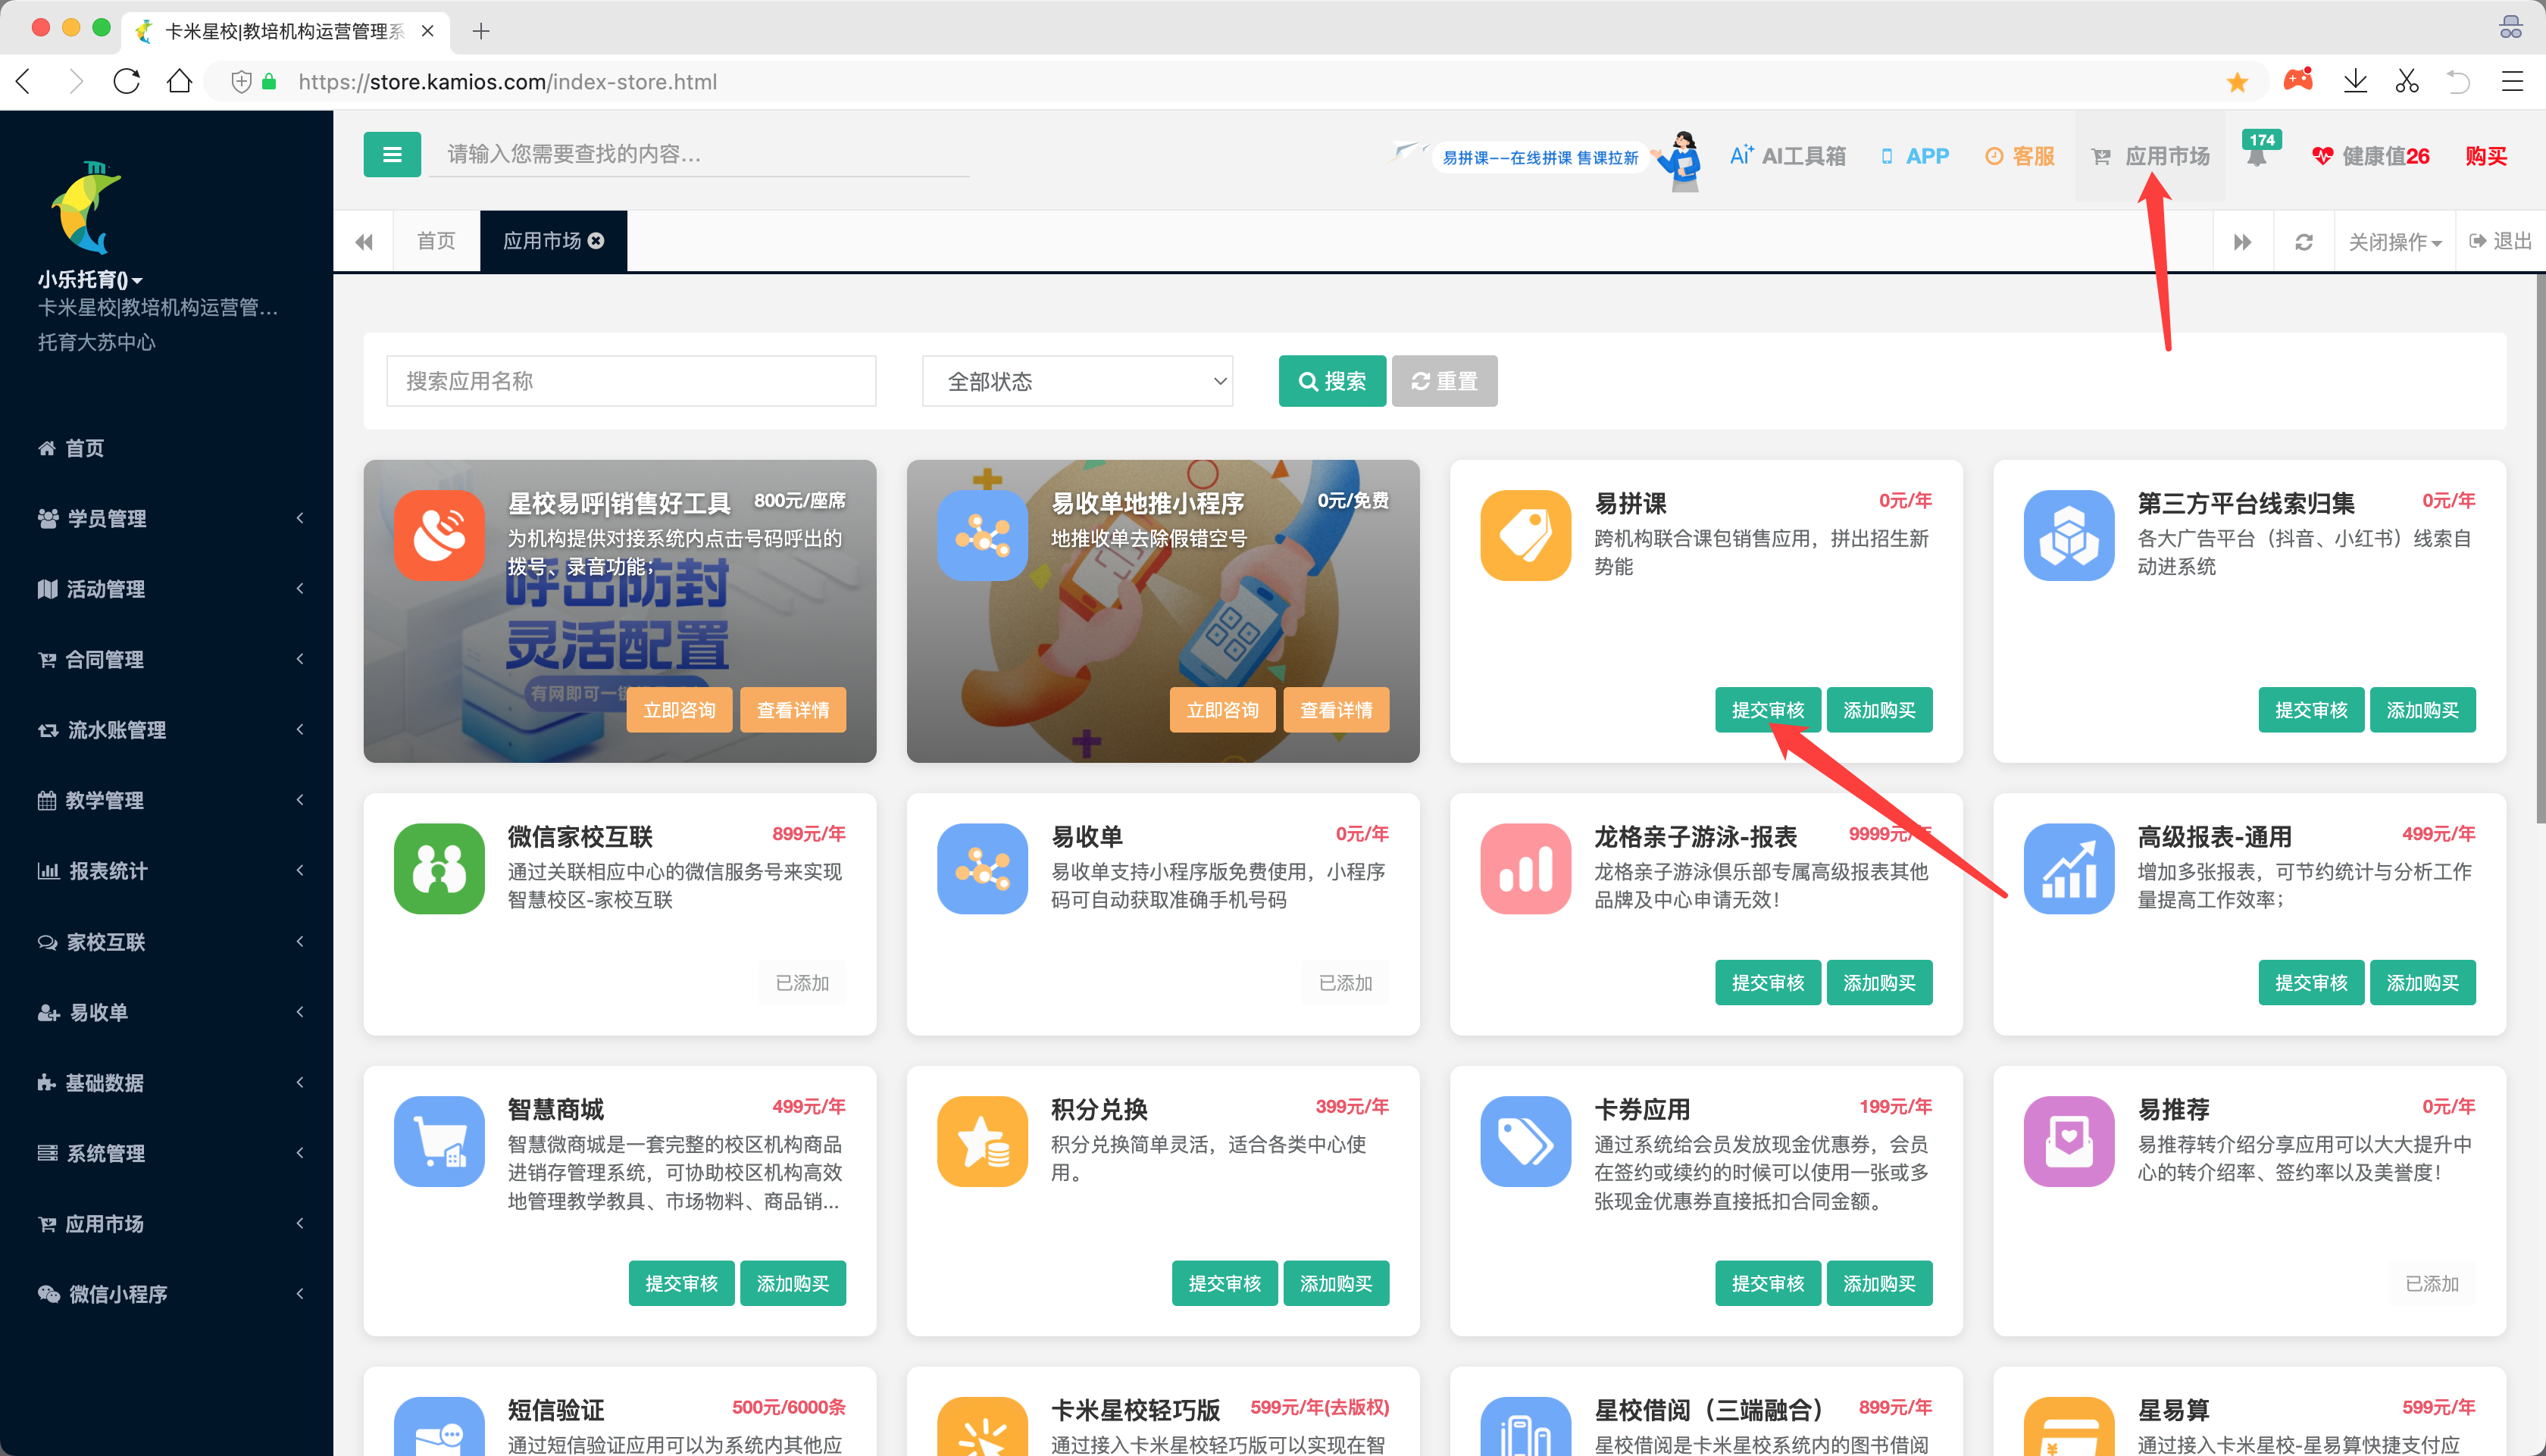Click the green 搜索 button

pos(1331,381)
